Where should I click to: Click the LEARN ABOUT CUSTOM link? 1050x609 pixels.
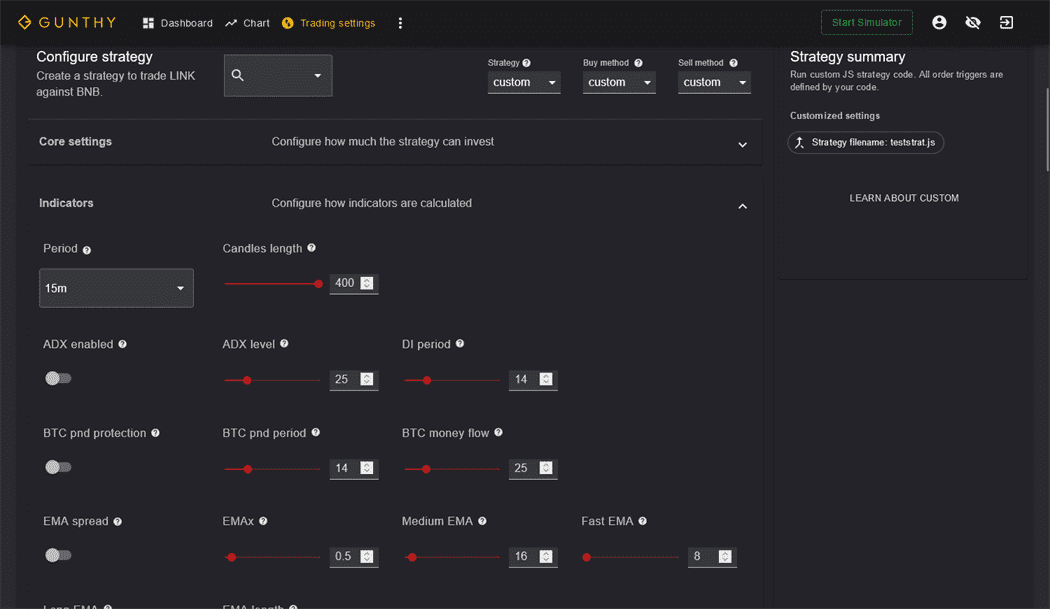(x=904, y=198)
